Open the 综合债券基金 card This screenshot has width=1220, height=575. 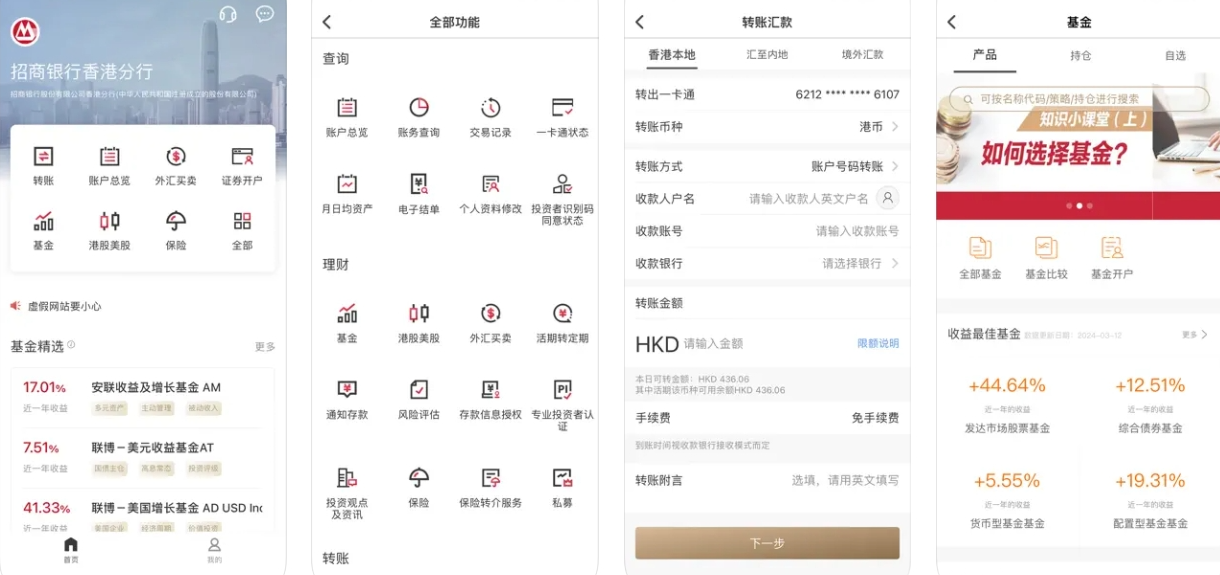[1150, 405]
